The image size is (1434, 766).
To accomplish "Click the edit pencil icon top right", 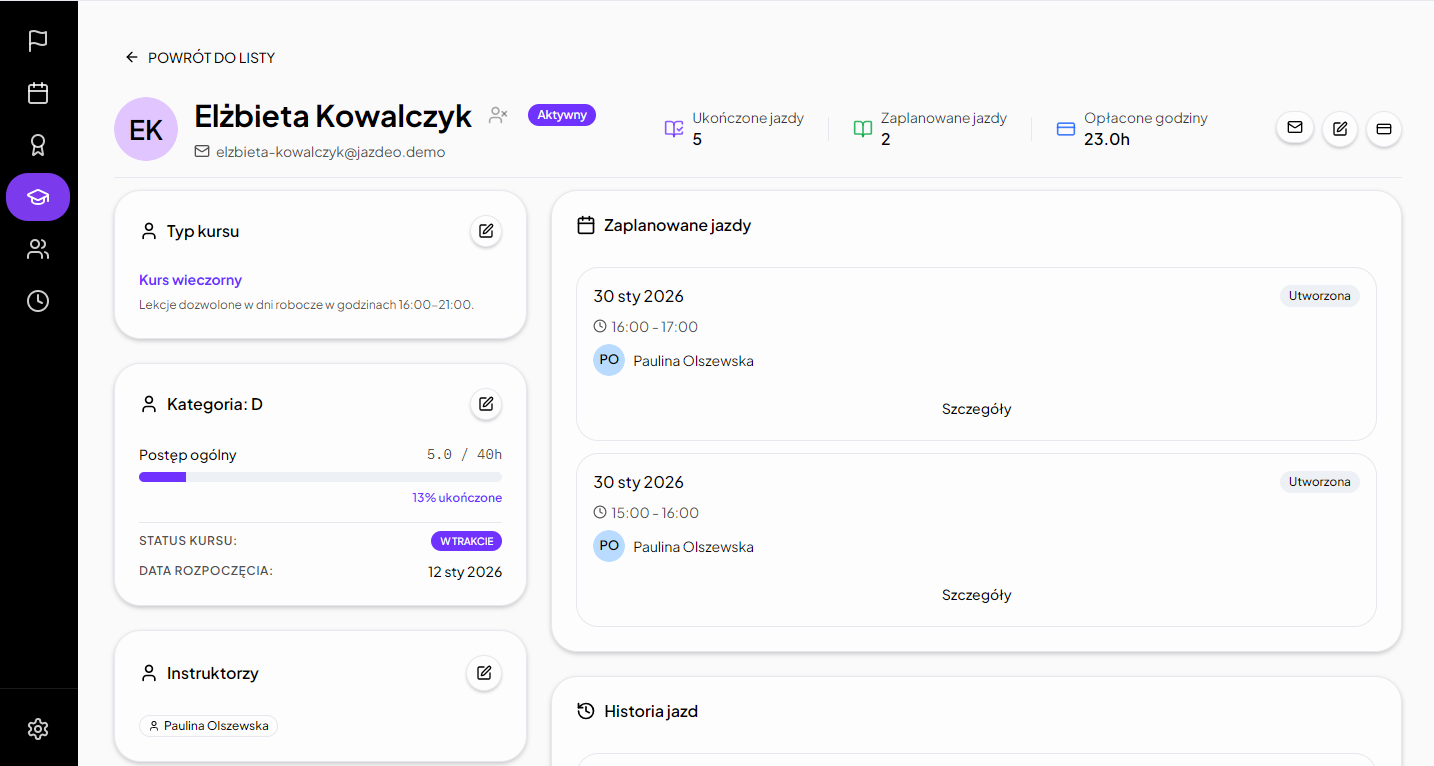I will pyautogui.click(x=1339, y=127).
